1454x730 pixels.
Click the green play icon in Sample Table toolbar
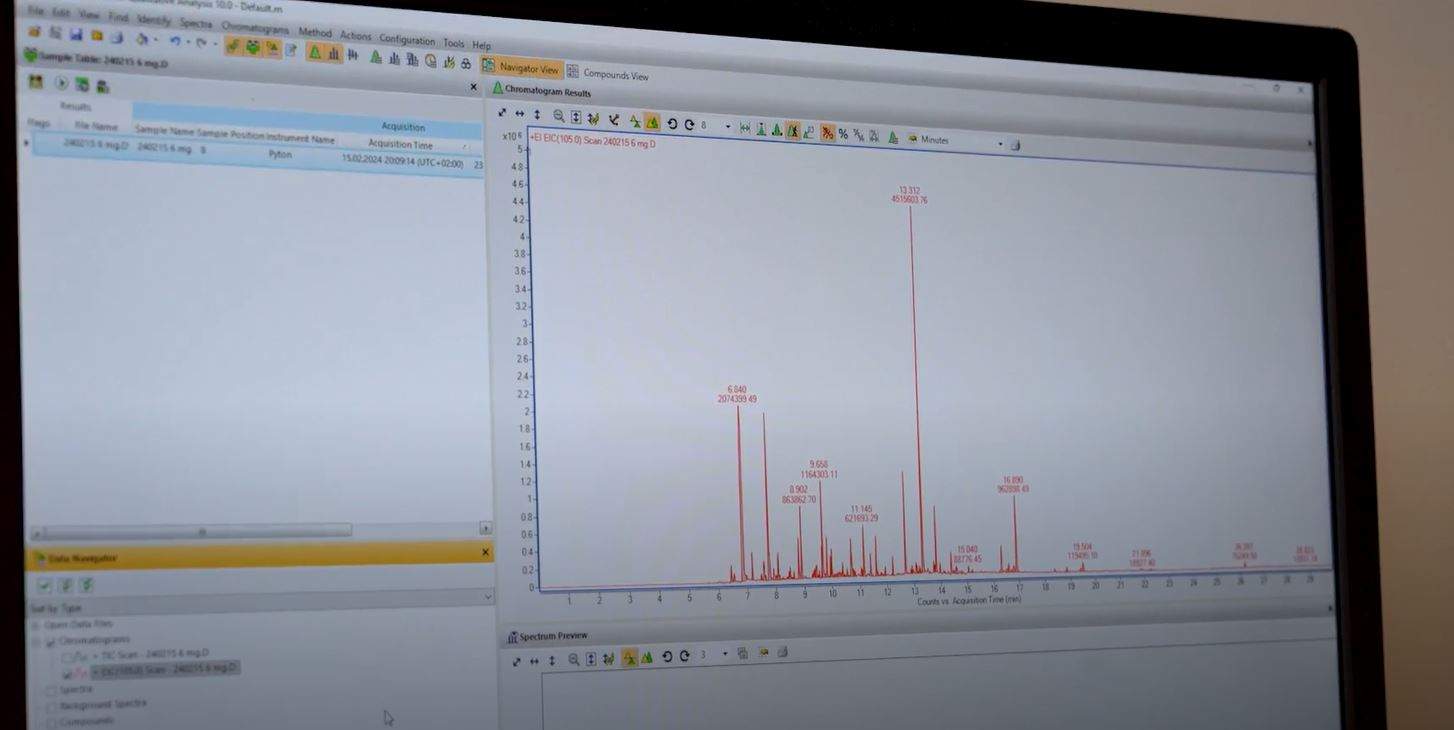tap(61, 84)
